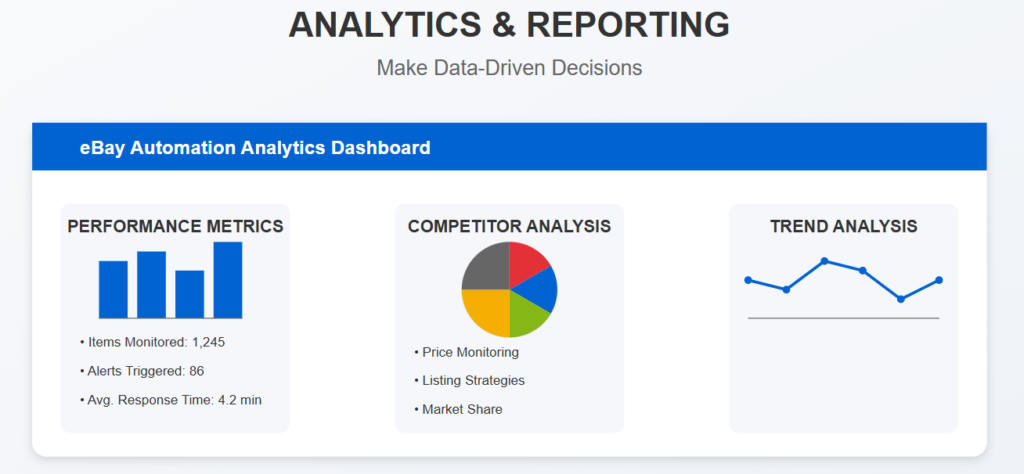Click the tallest bar in the bar chart
Image resolution: width=1024 pixels, height=474 pixels.
click(227, 280)
